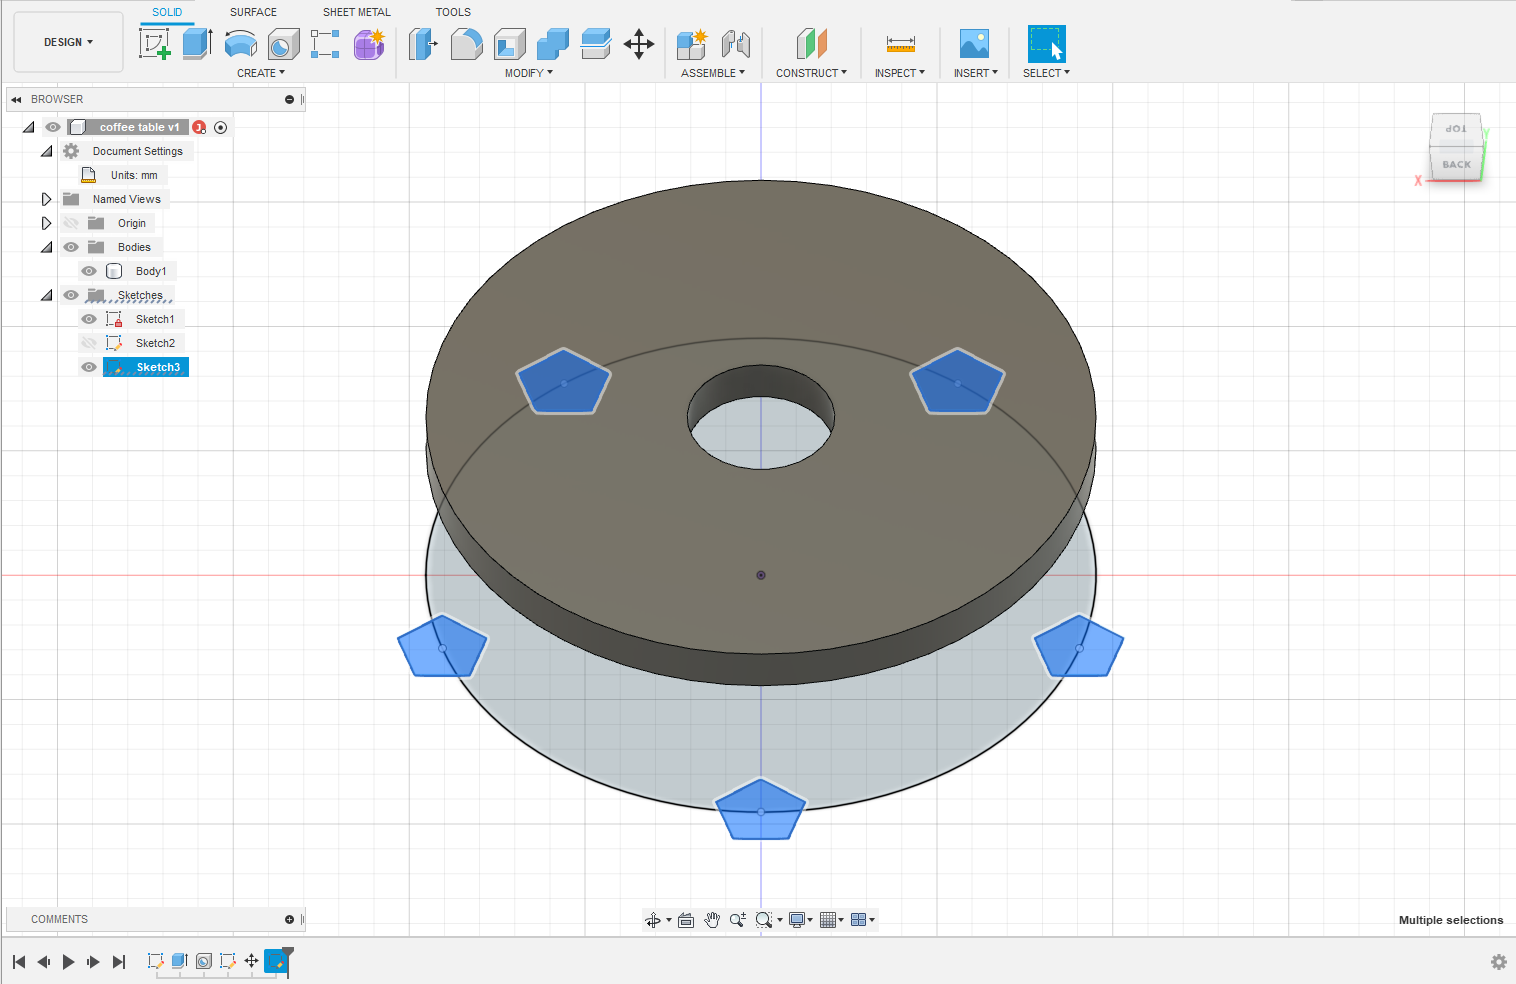Viewport: 1516px width, 984px height.
Task: Choose the Zoom tool in navigation bar
Action: [x=738, y=920]
